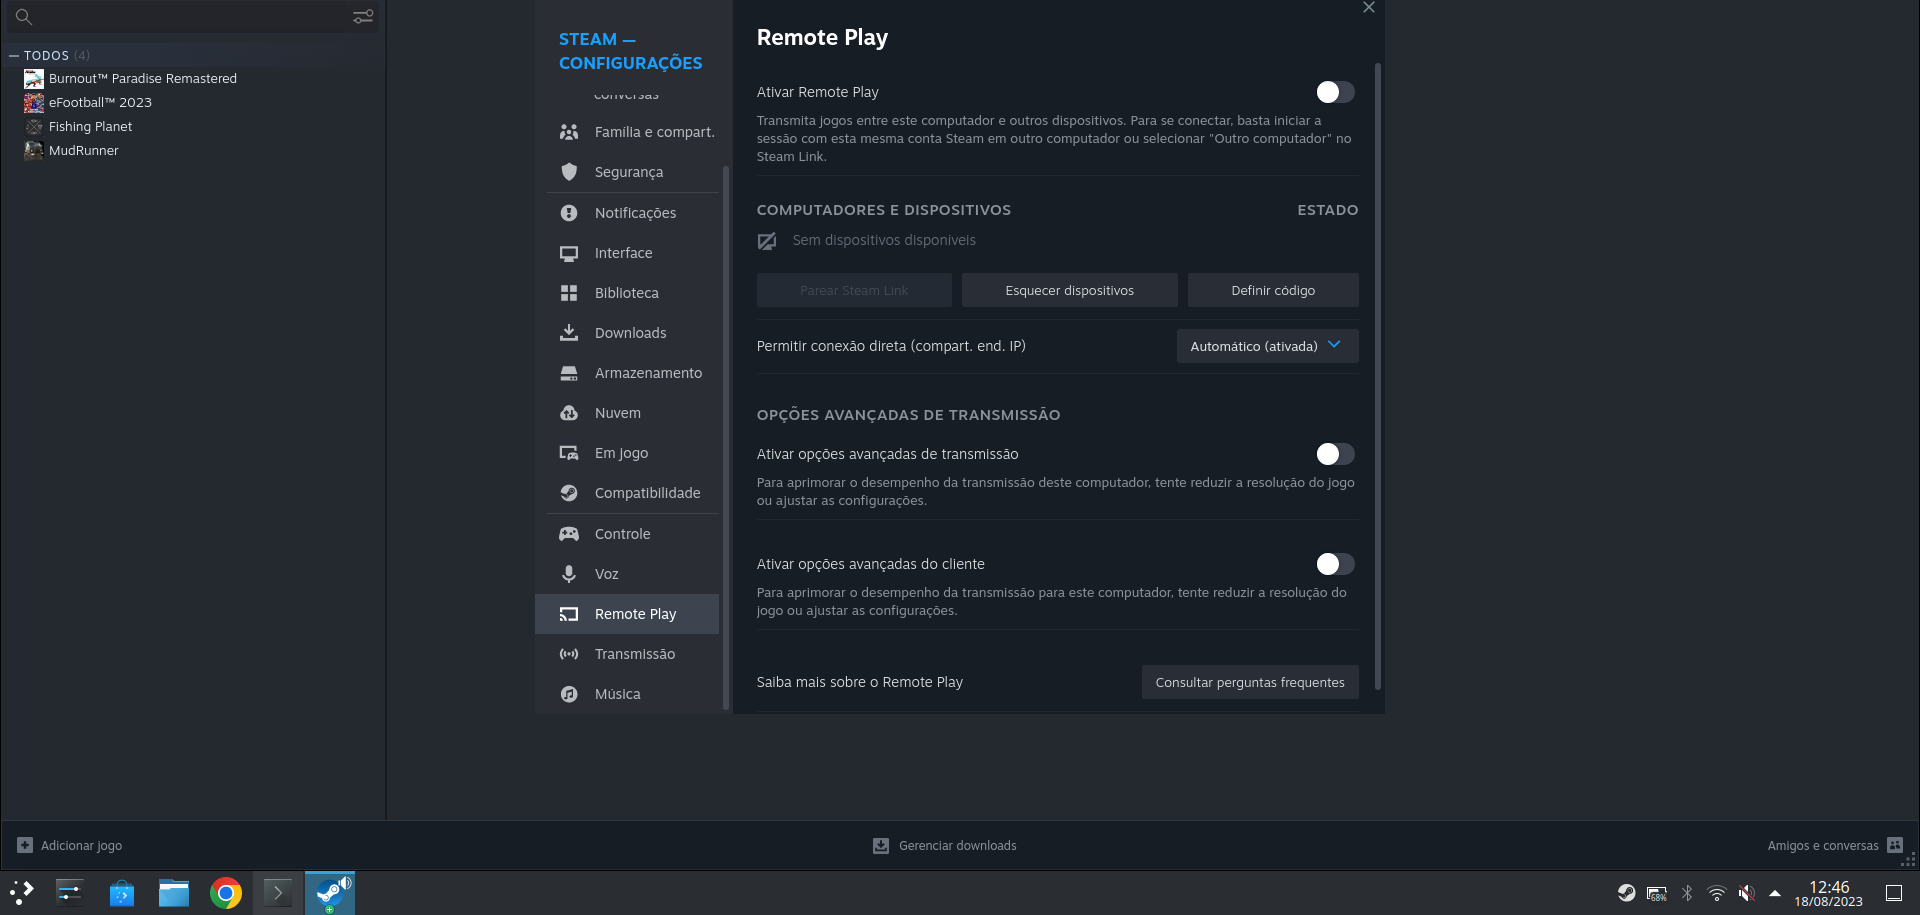Screen dimensions: 1920x915
Task: Open the Downloads settings section
Action: coord(631,333)
